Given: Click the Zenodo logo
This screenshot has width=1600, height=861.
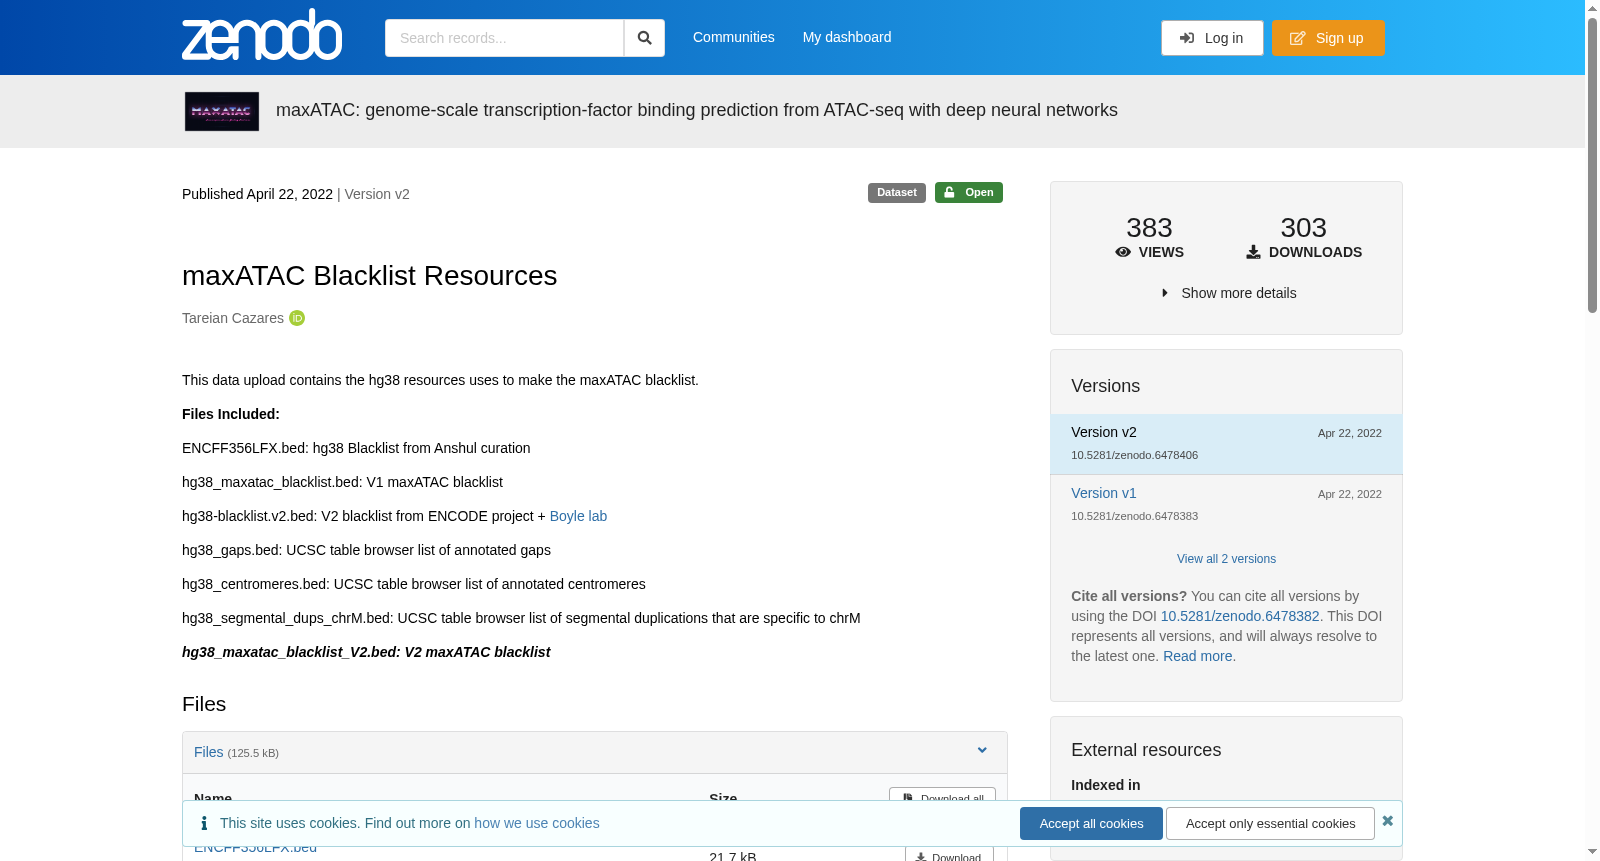Looking at the screenshot, I should click(x=262, y=35).
